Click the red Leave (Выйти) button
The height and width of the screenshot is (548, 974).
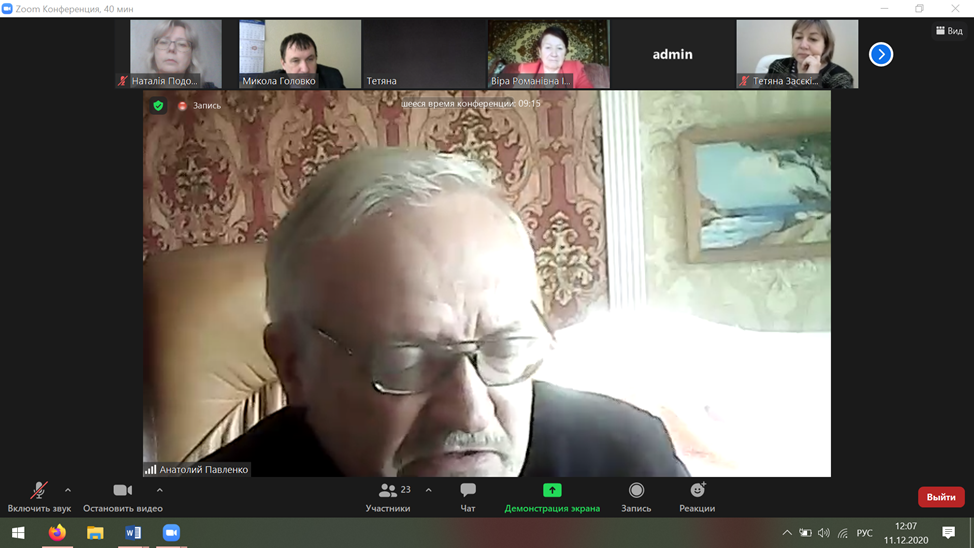pyautogui.click(x=940, y=497)
